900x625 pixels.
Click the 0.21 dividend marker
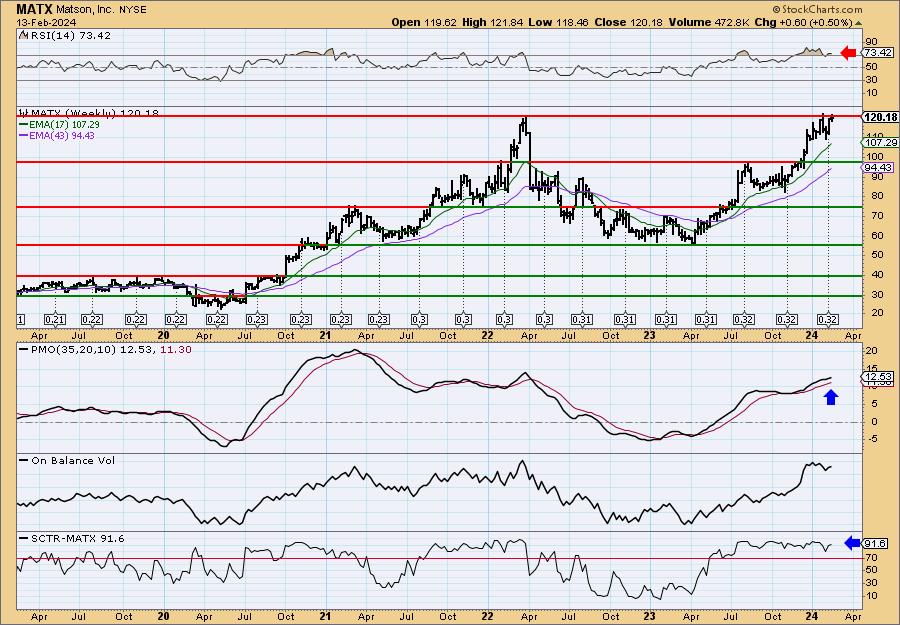point(55,320)
